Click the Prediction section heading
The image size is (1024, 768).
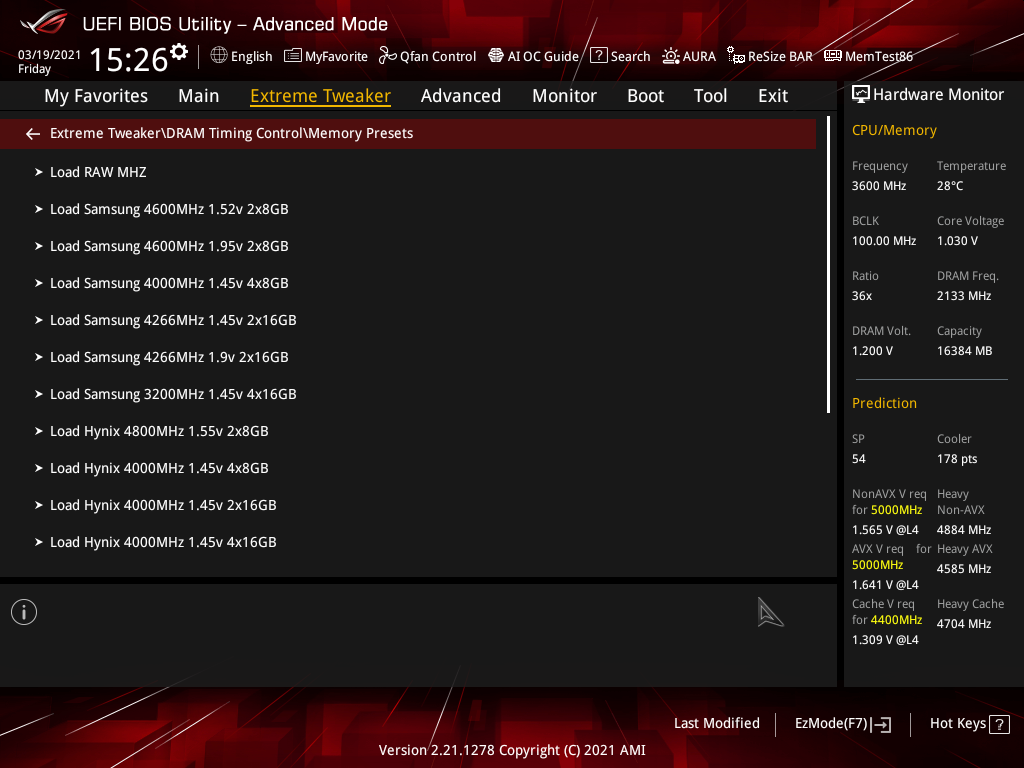click(884, 403)
